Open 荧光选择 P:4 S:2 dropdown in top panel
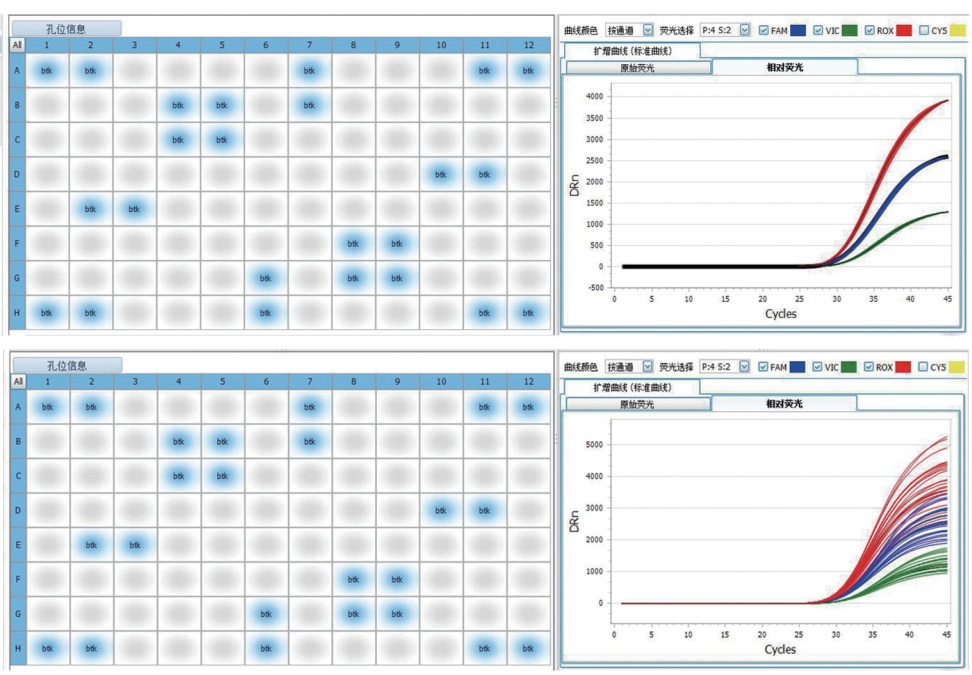Screen dimensions: 972x675 744,31
